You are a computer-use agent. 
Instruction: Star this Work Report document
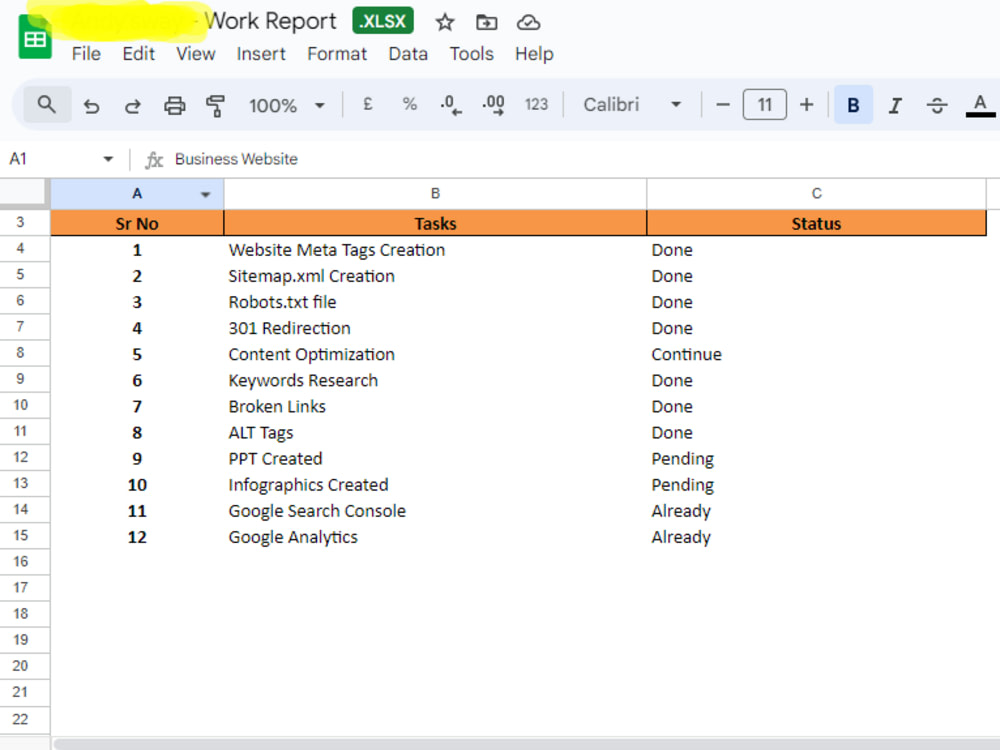click(445, 23)
